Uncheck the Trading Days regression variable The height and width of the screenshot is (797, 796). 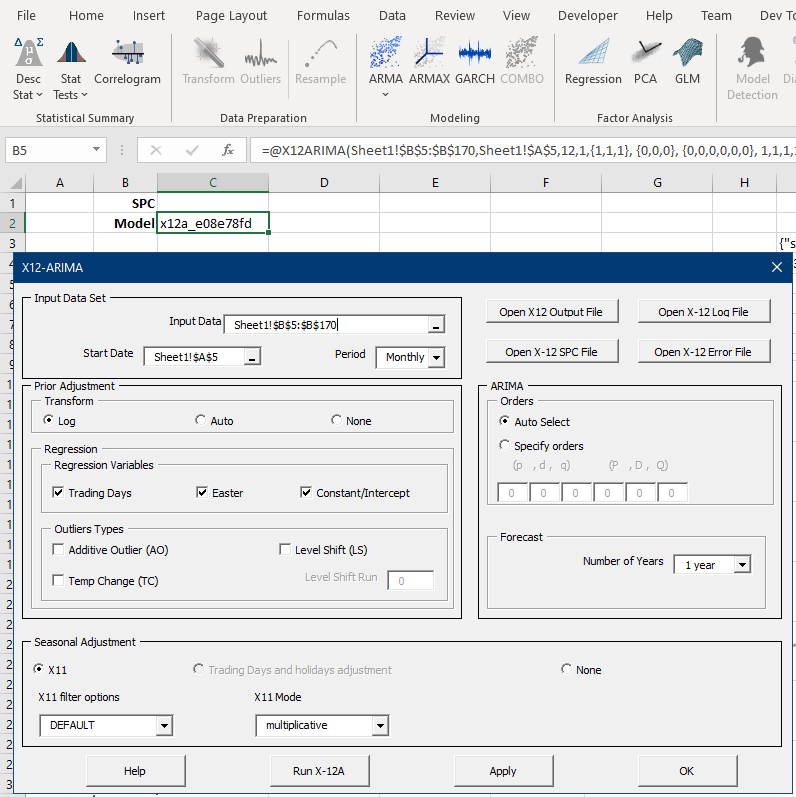(58, 492)
